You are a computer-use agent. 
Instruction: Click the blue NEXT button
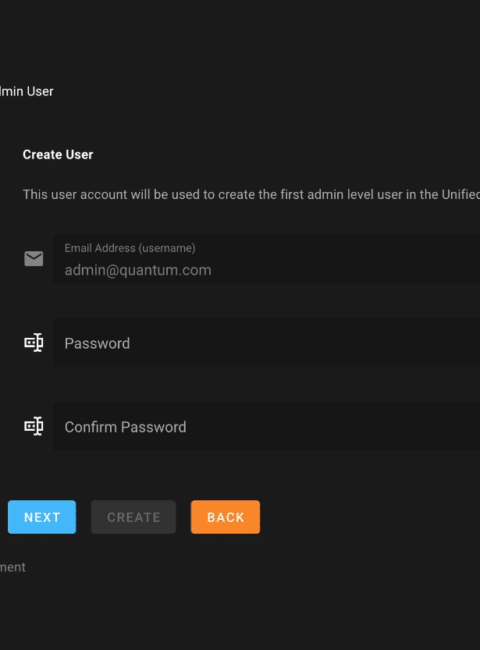tap(42, 517)
